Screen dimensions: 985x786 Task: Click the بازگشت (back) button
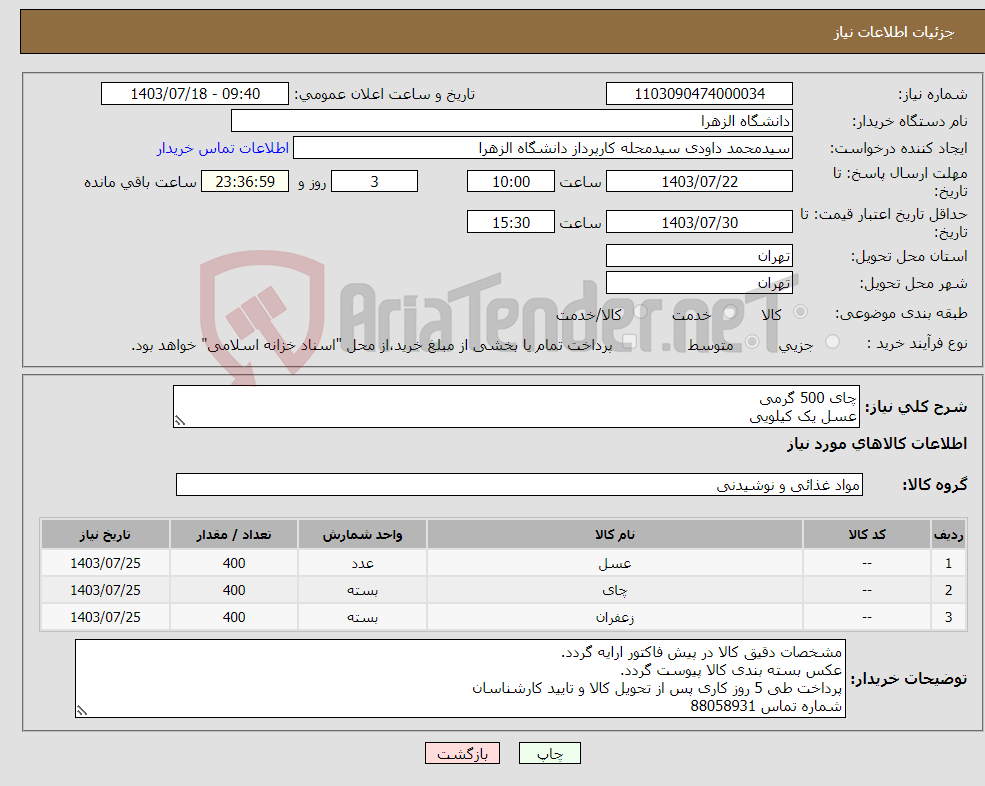(x=462, y=753)
